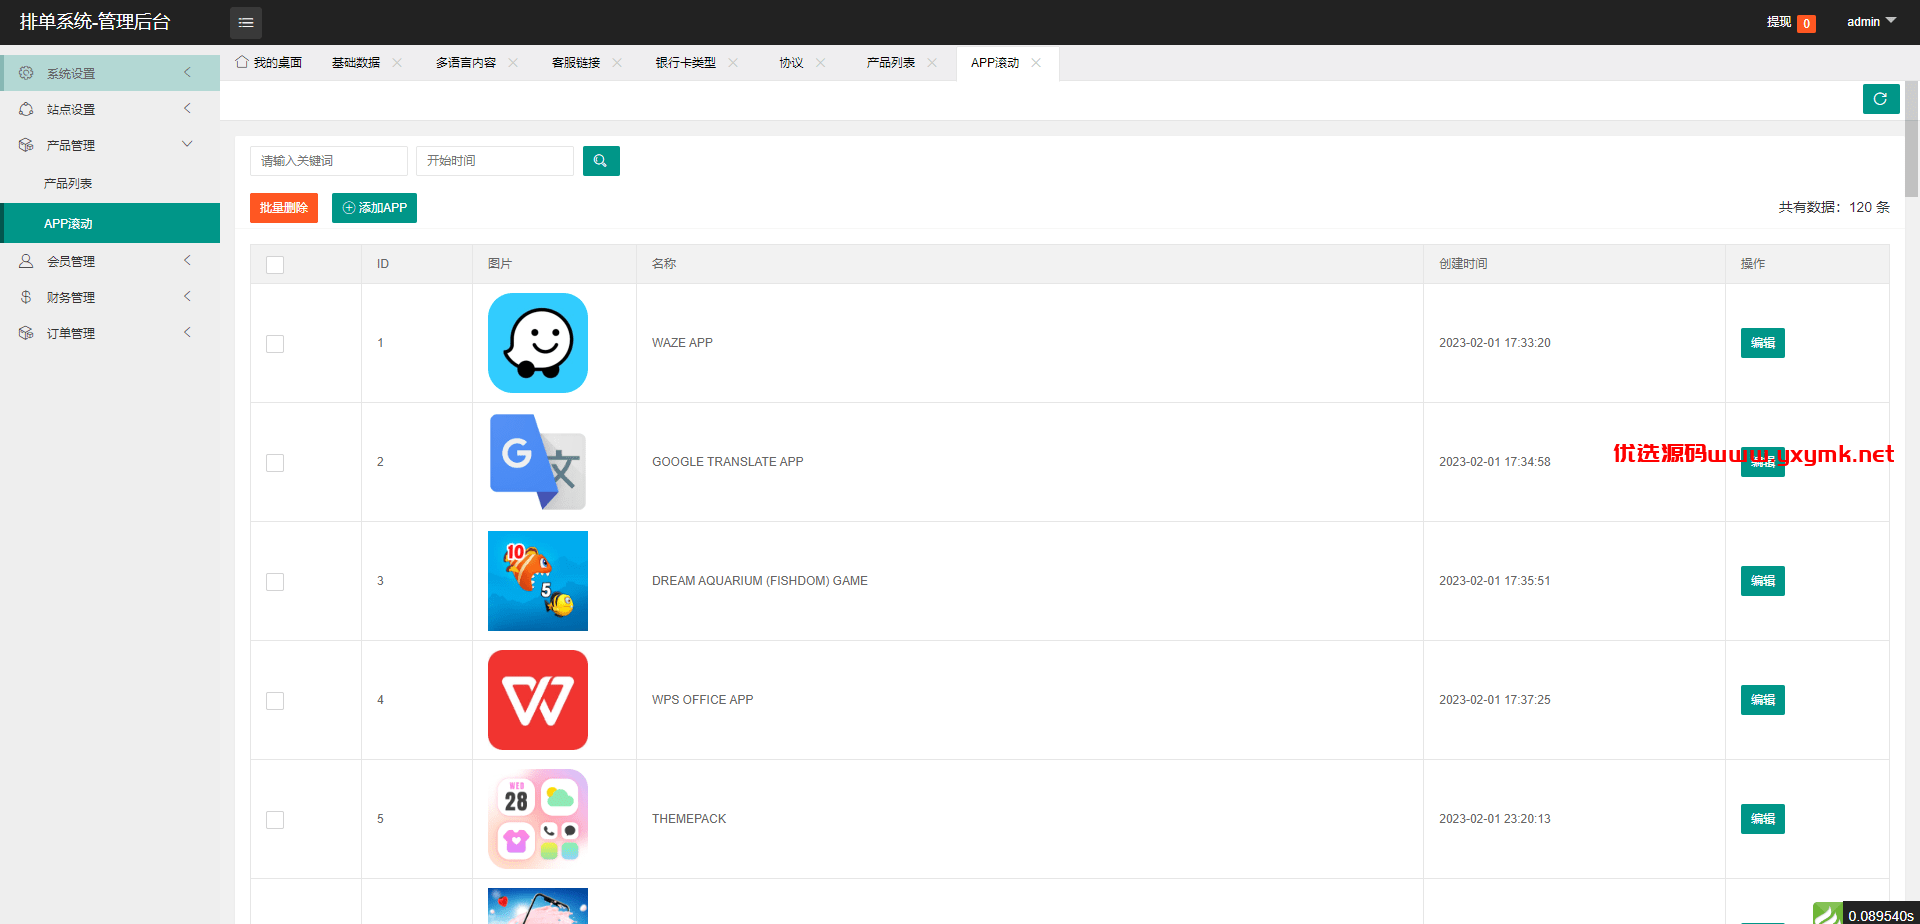The image size is (1920, 924).
Task: Check the checkbox for WAZE APP row
Action: 275,344
